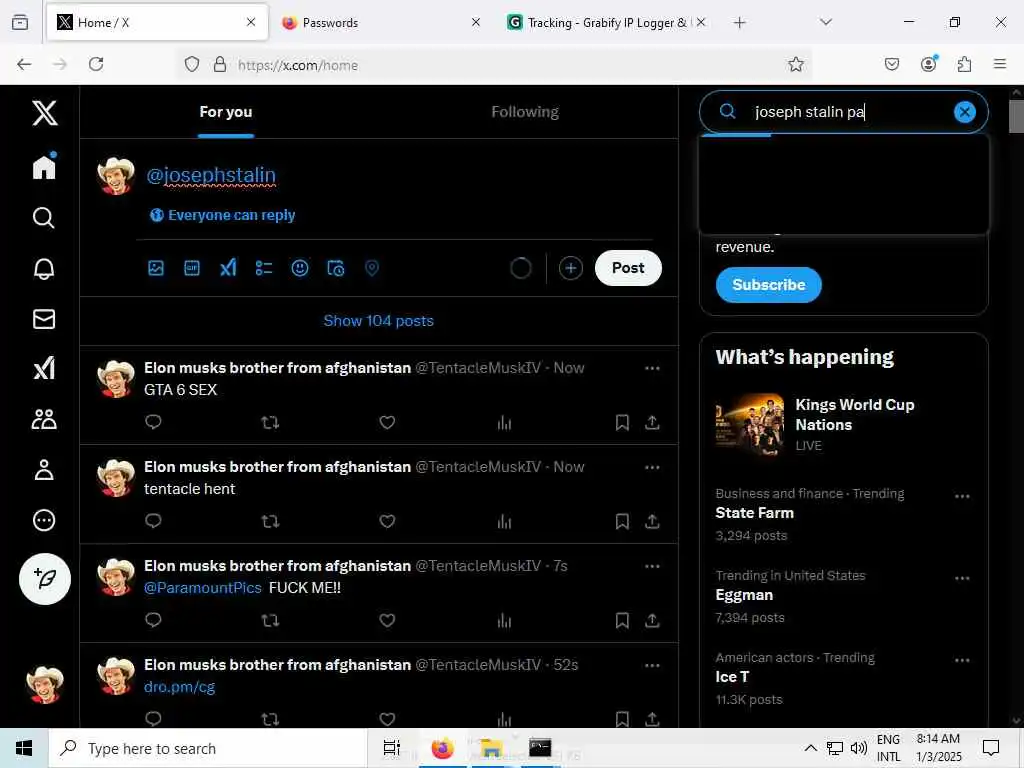Click the location tag icon in composer
This screenshot has height=768, width=1024.
click(x=372, y=268)
